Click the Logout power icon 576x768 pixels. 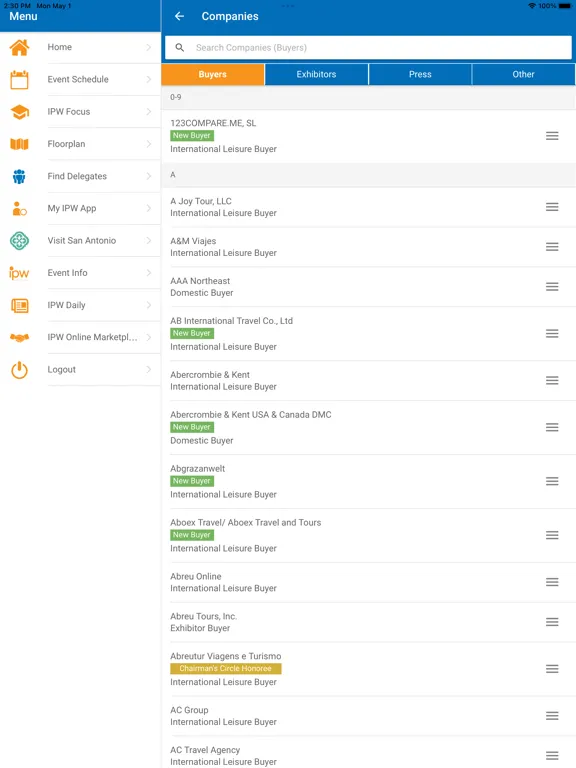pos(20,370)
